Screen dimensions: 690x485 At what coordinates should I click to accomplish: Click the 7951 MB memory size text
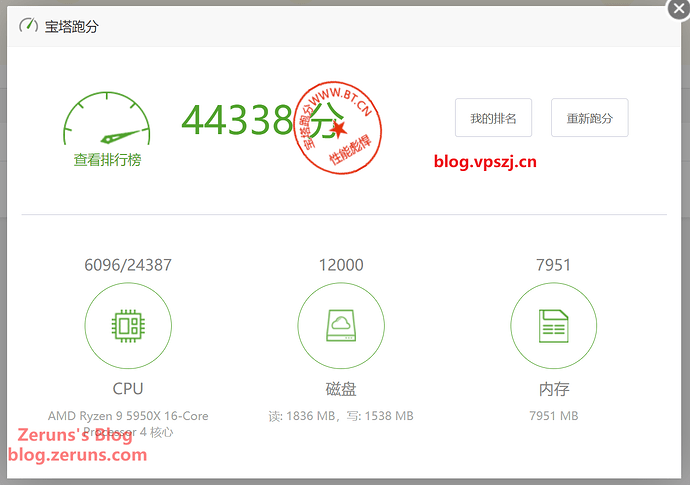(x=553, y=415)
